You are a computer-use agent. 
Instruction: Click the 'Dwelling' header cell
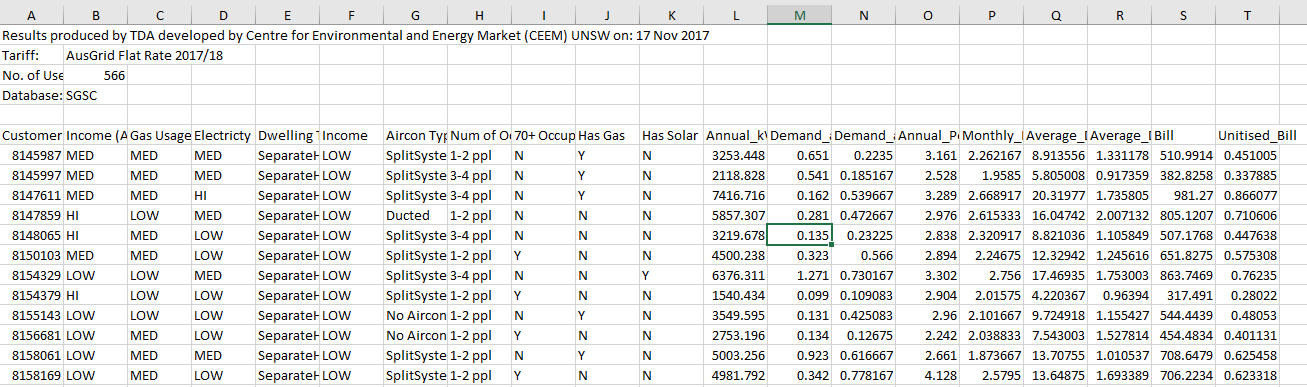pyautogui.click(x=288, y=136)
